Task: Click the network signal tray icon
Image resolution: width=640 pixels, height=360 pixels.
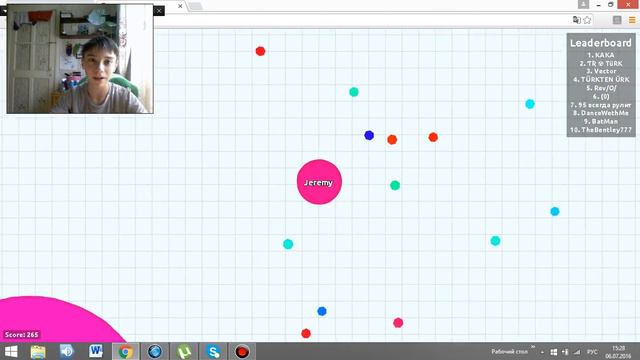Action: point(577,352)
